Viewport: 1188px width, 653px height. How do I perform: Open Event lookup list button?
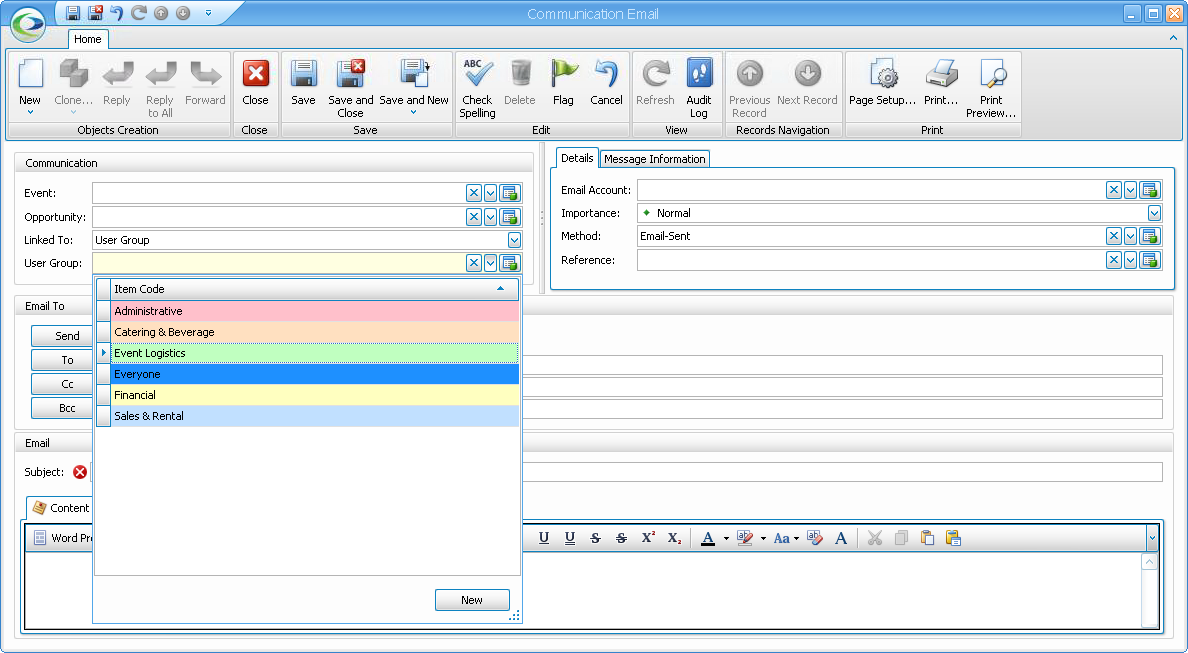(x=509, y=193)
